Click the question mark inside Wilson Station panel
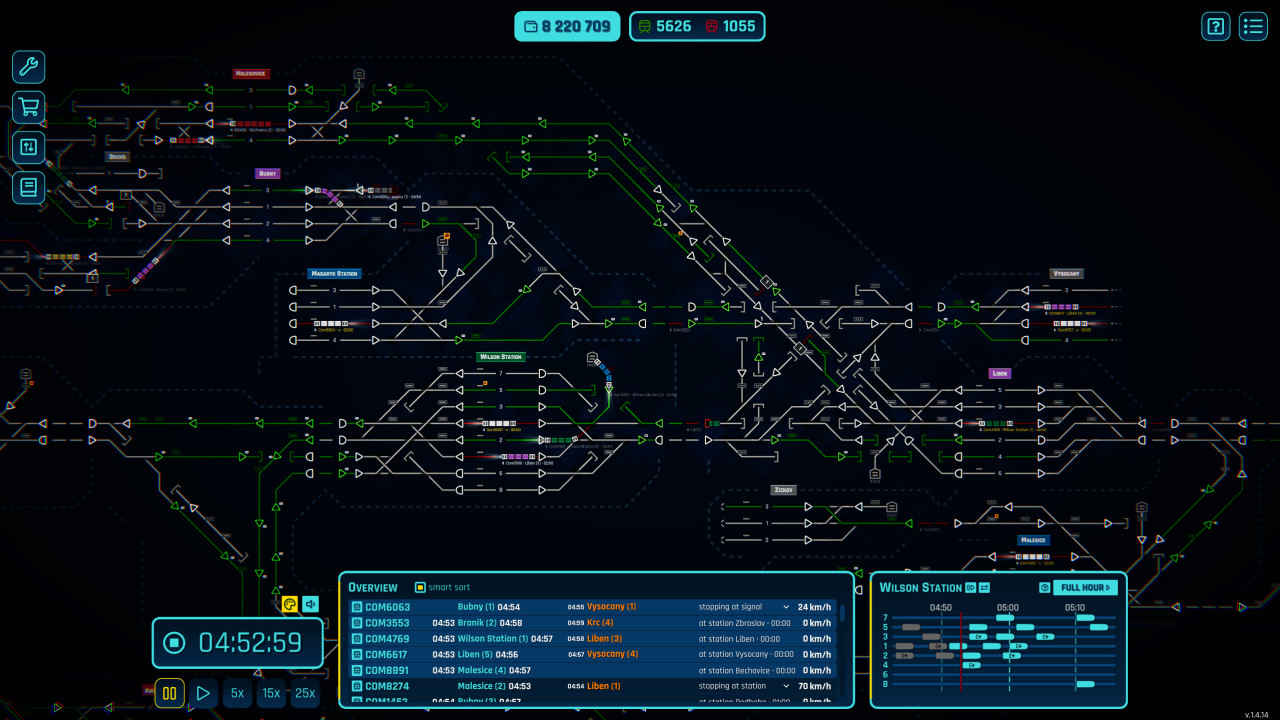Viewport: 1280px width, 720px height. tap(1043, 588)
